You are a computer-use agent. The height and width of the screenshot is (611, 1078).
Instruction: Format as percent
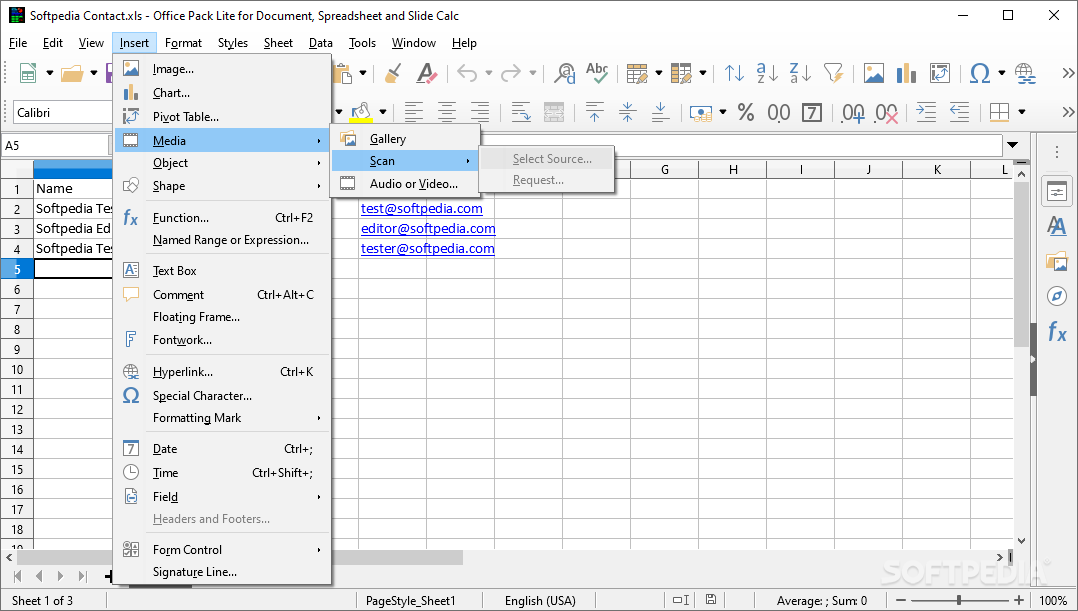coord(746,112)
